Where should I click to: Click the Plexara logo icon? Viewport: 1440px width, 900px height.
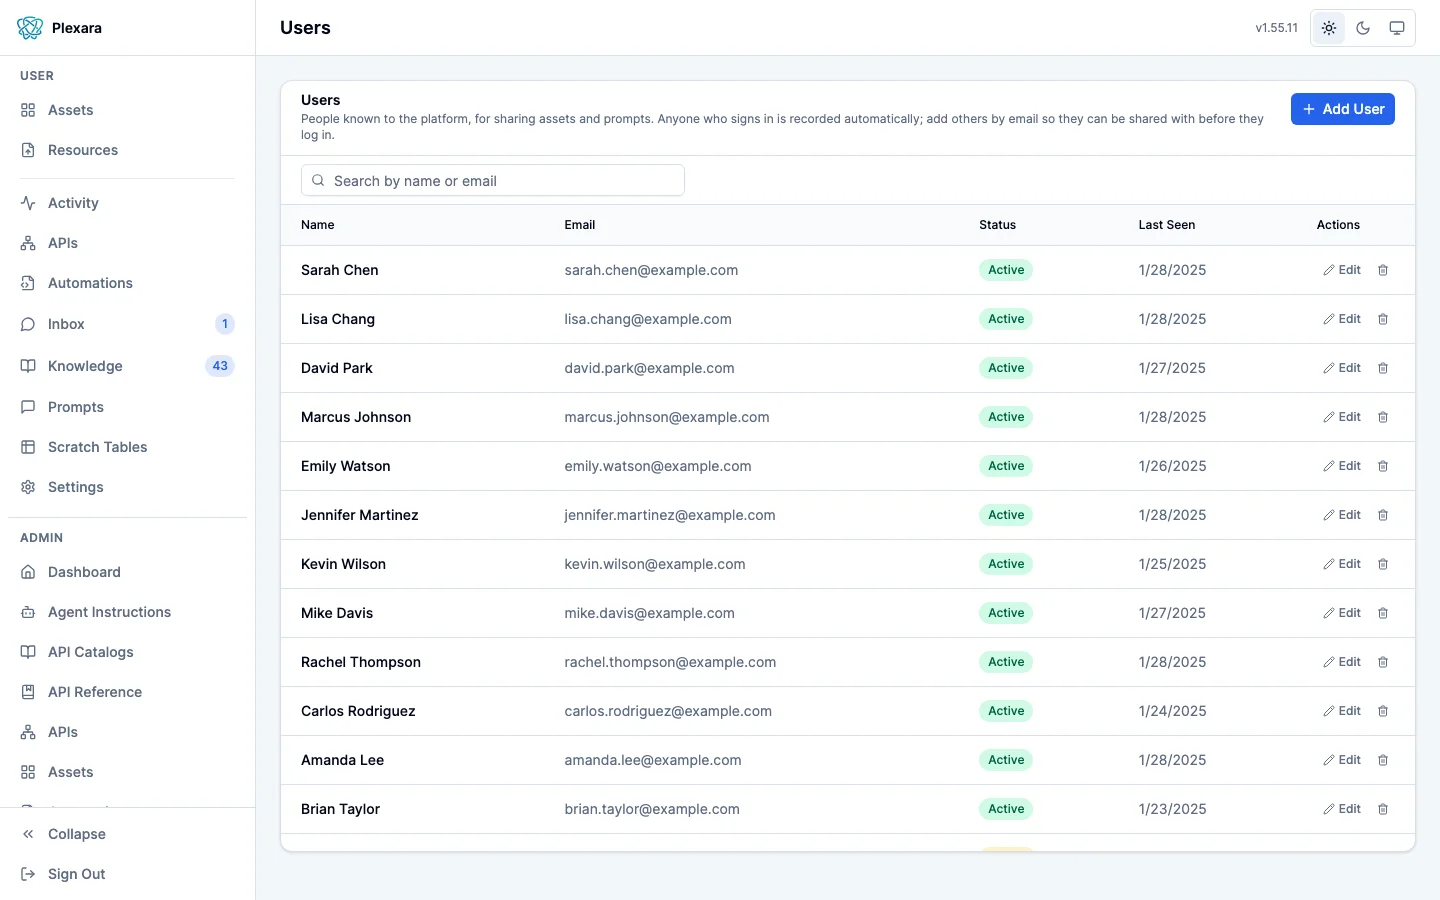[30, 28]
